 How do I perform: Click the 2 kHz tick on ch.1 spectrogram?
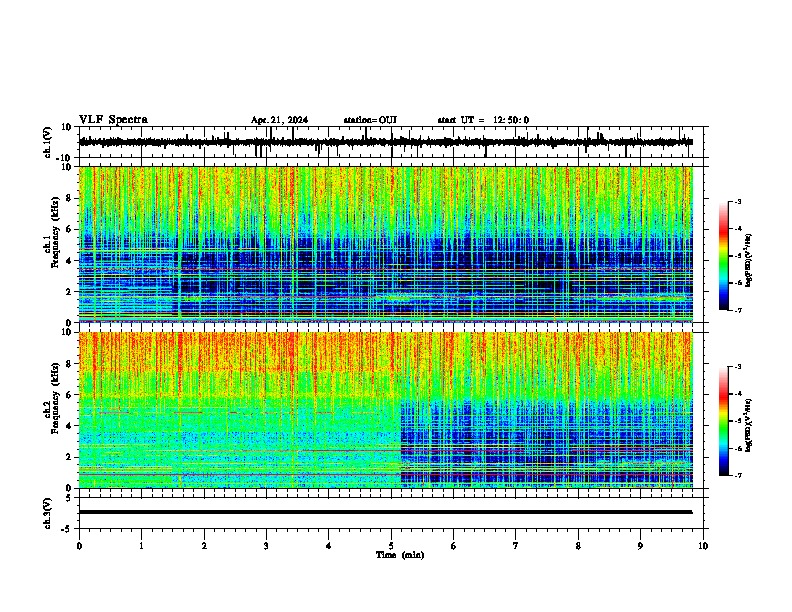tap(69, 292)
